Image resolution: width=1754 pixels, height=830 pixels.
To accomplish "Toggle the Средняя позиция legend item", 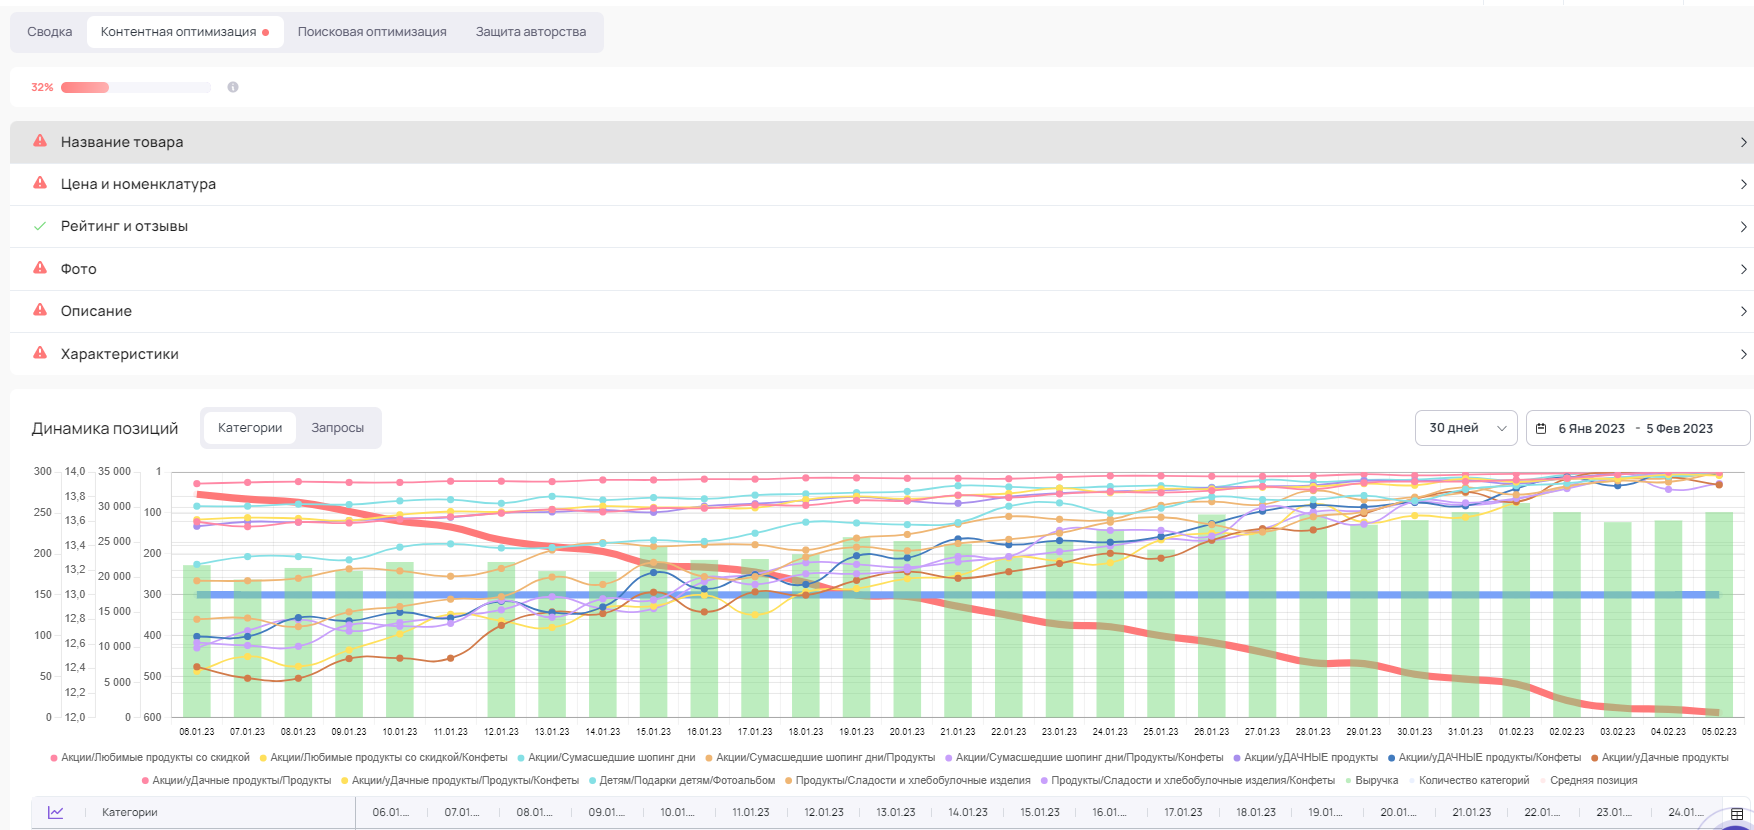I will [x=1593, y=780].
